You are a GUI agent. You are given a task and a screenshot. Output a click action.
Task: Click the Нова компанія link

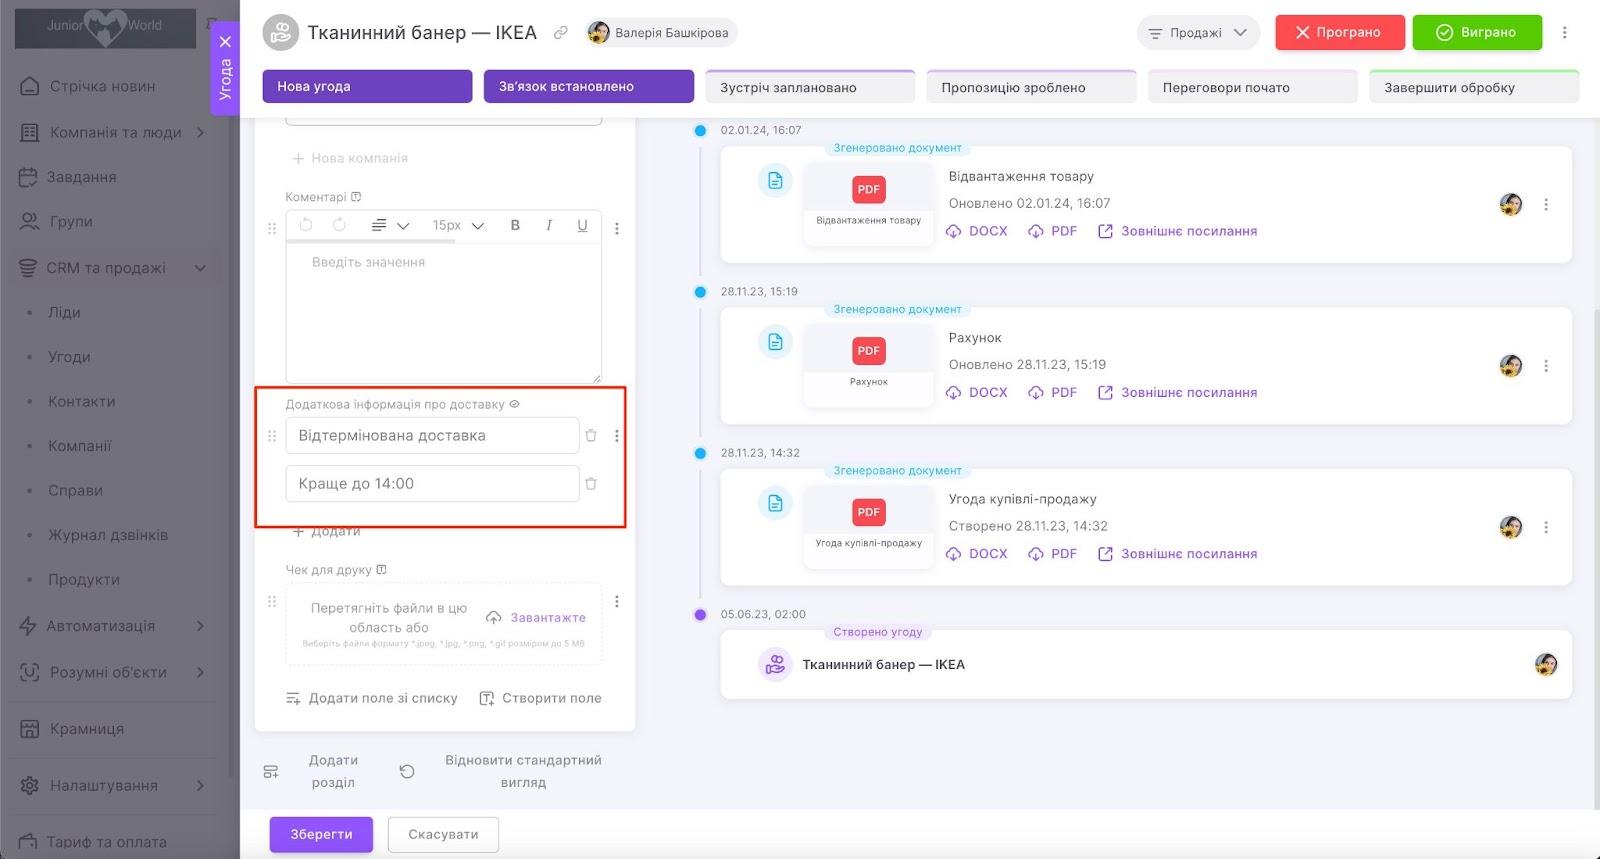click(x=349, y=158)
